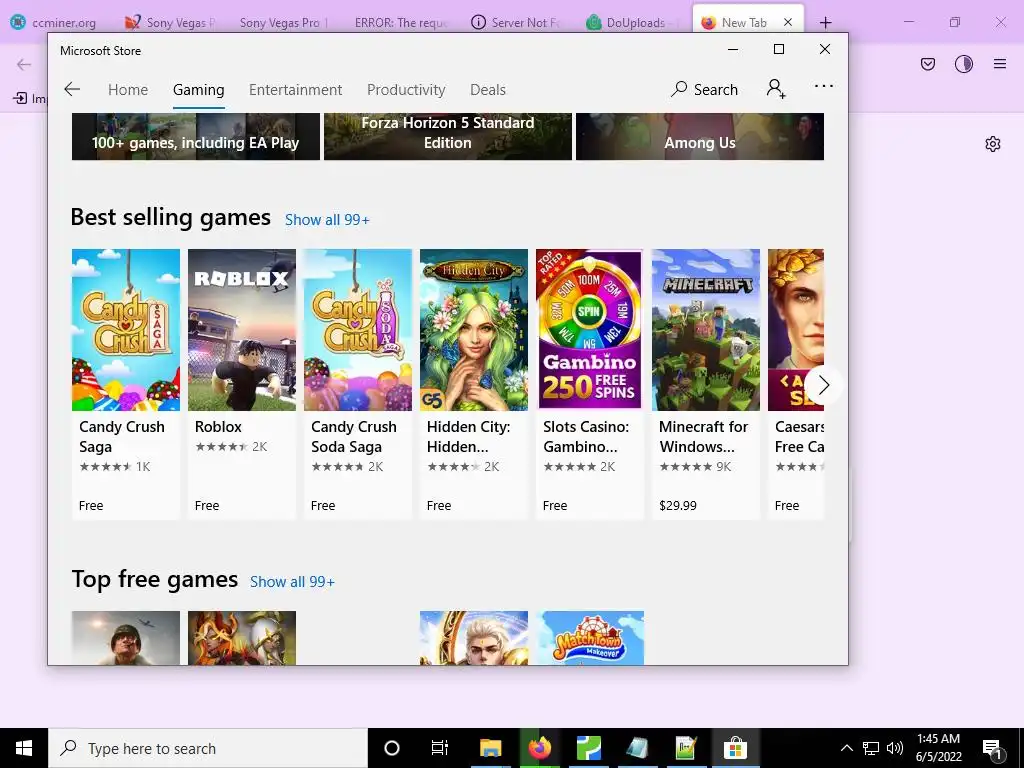Select the Gaming tab
This screenshot has width=1024, height=768.
[x=199, y=90]
